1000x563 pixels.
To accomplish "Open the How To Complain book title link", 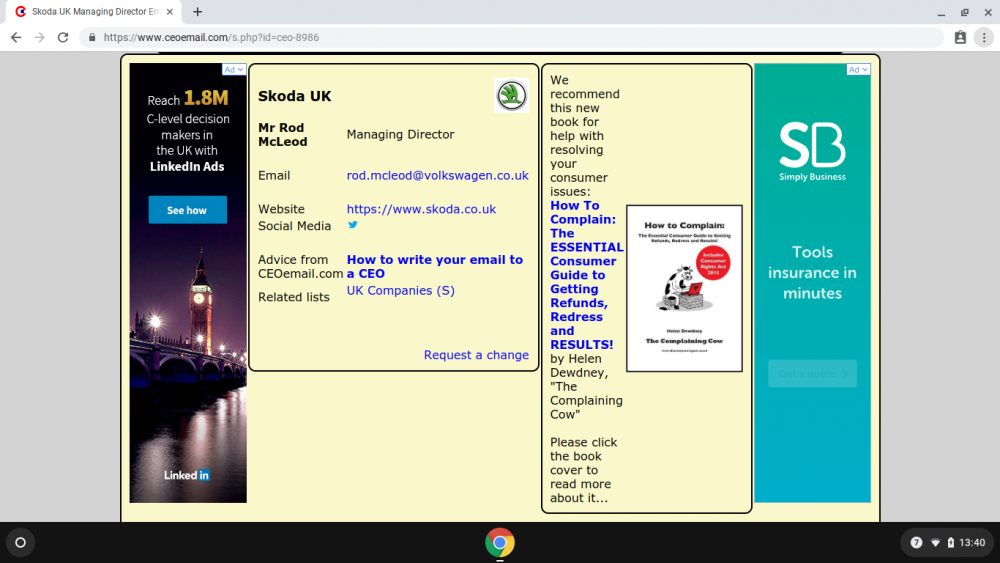I will [586, 275].
